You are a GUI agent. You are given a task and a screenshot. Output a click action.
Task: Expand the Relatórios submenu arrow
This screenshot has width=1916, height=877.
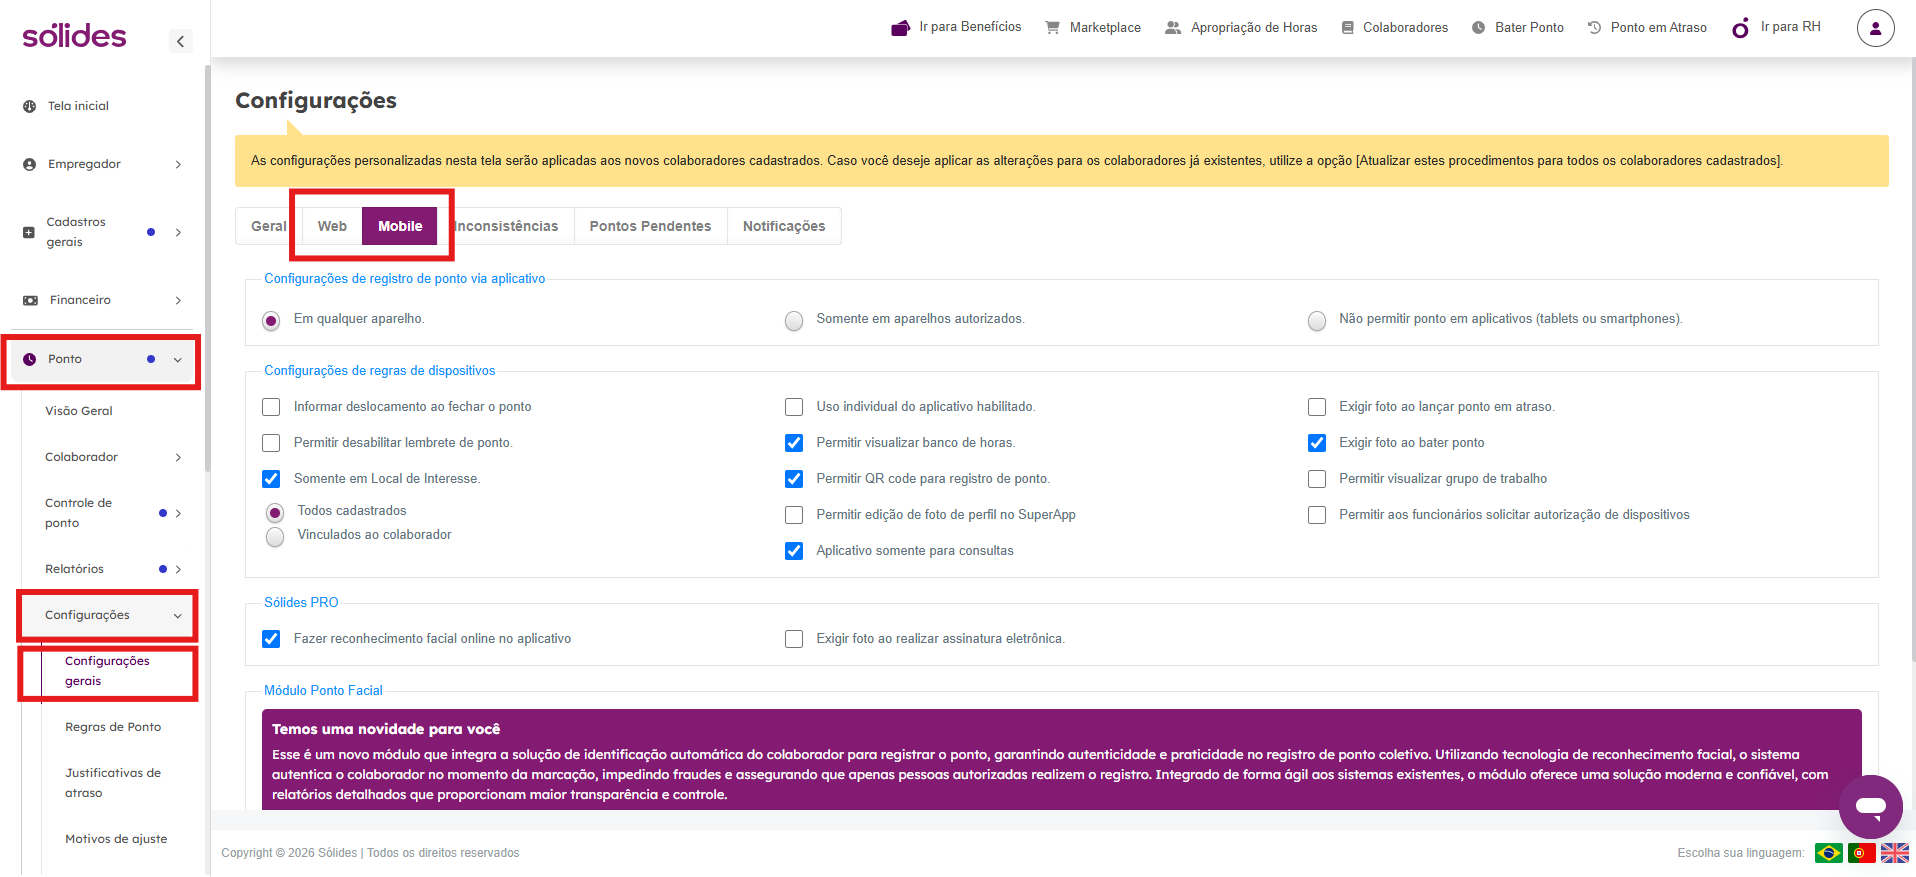click(178, 569)
